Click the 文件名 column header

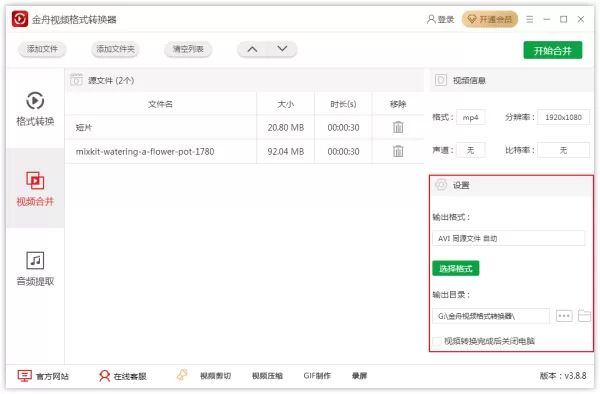(160, 104)
